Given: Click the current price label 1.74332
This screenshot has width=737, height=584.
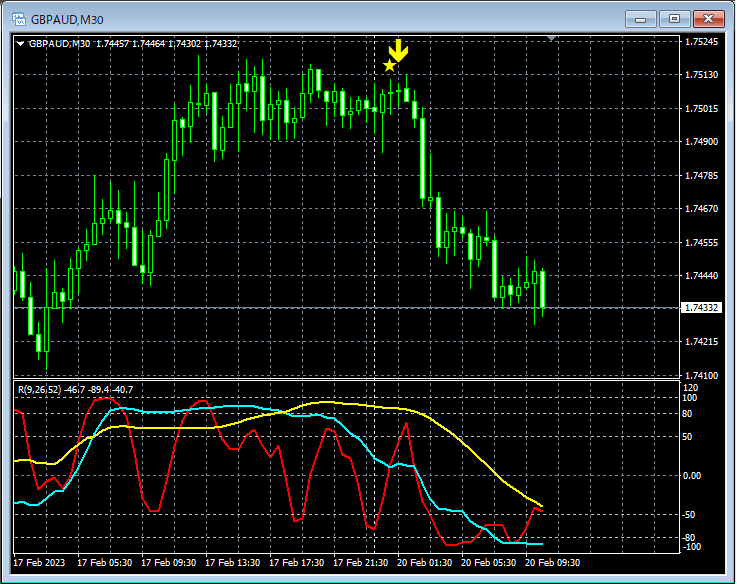Looking at the screenshot, I should tap(701, 308).
